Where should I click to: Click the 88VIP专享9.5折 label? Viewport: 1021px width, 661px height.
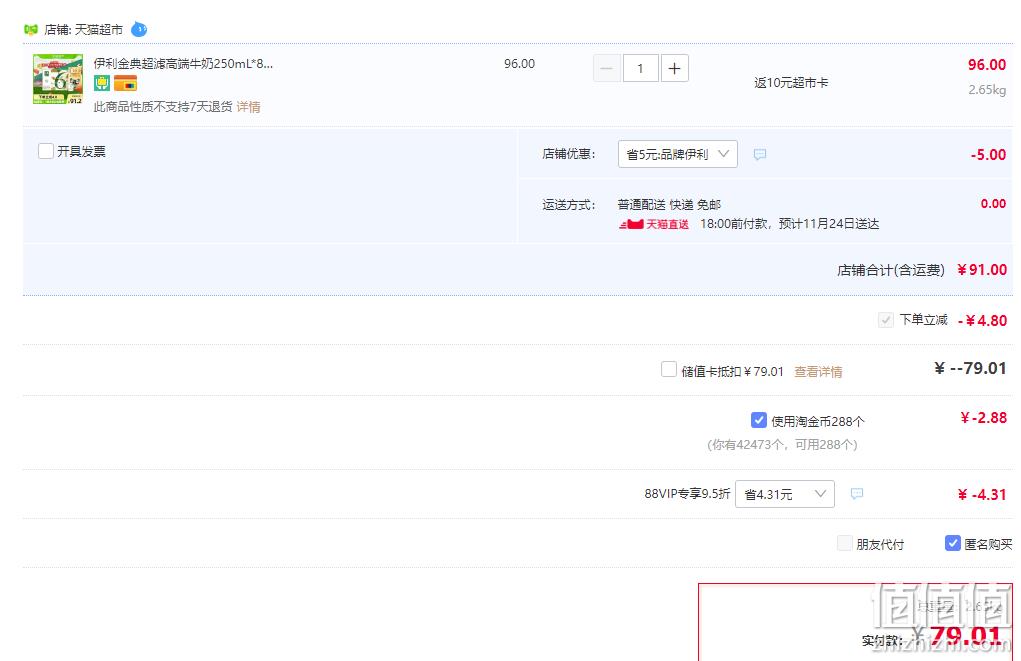pos(687,494)
